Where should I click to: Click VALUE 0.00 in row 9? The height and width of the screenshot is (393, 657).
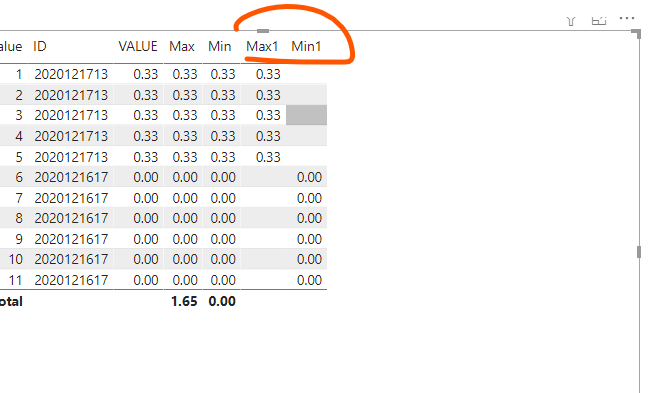(146, 239)
